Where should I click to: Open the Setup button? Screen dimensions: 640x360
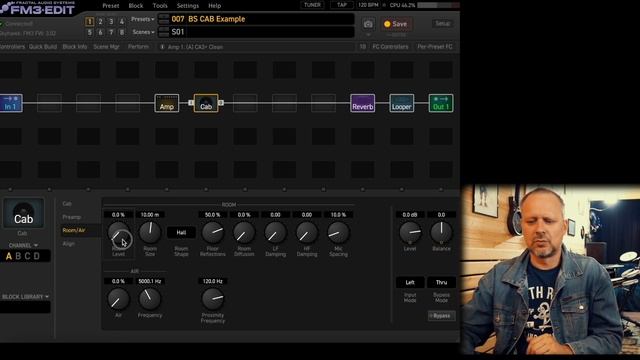(442, 24)
